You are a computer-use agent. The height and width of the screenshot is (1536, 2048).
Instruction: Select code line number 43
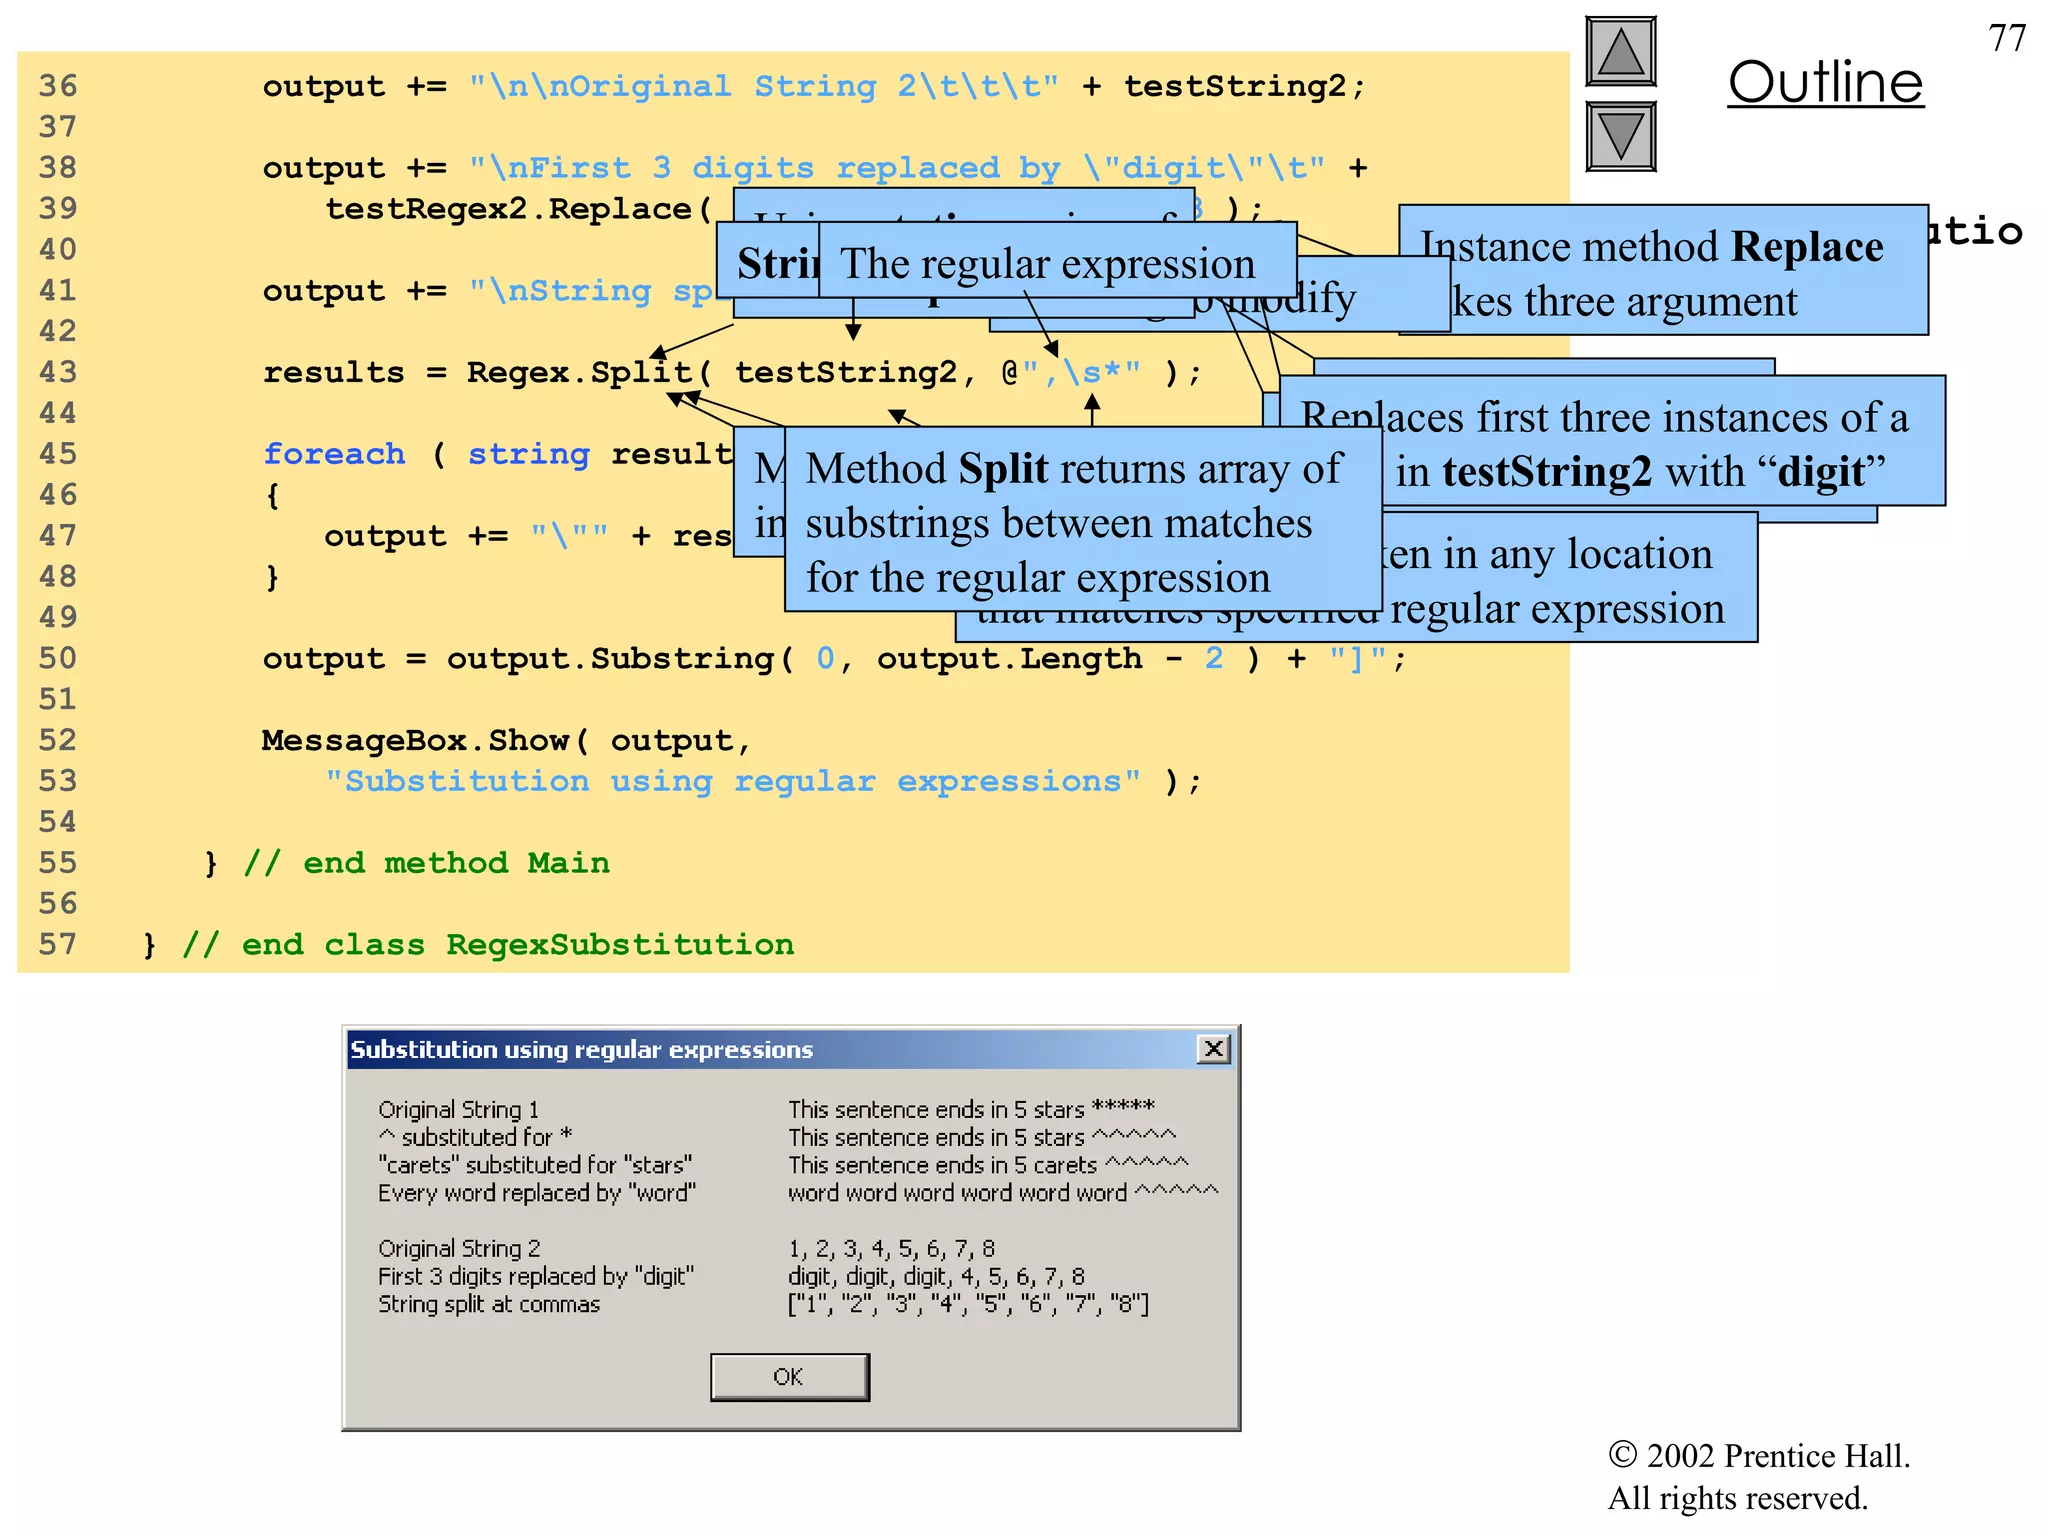(58, 372)
